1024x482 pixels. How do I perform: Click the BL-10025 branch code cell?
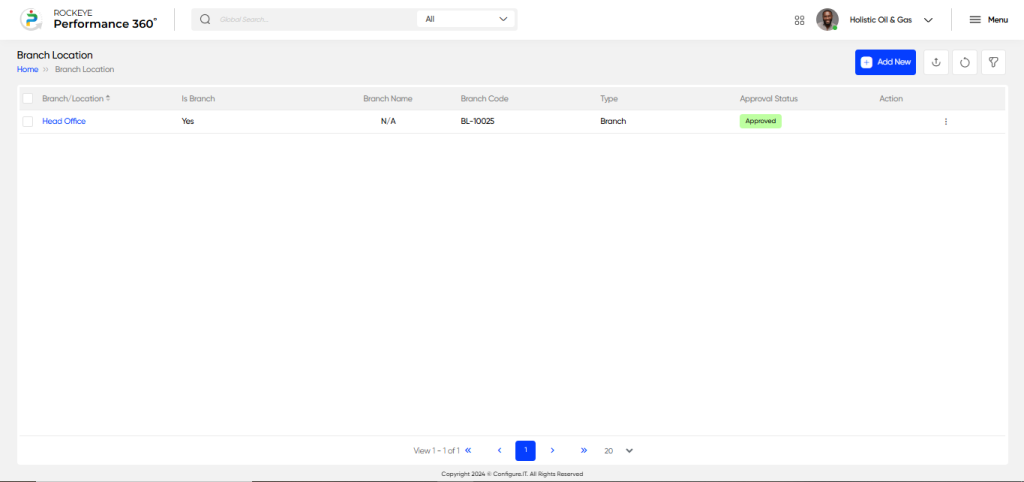click(477, 121)
